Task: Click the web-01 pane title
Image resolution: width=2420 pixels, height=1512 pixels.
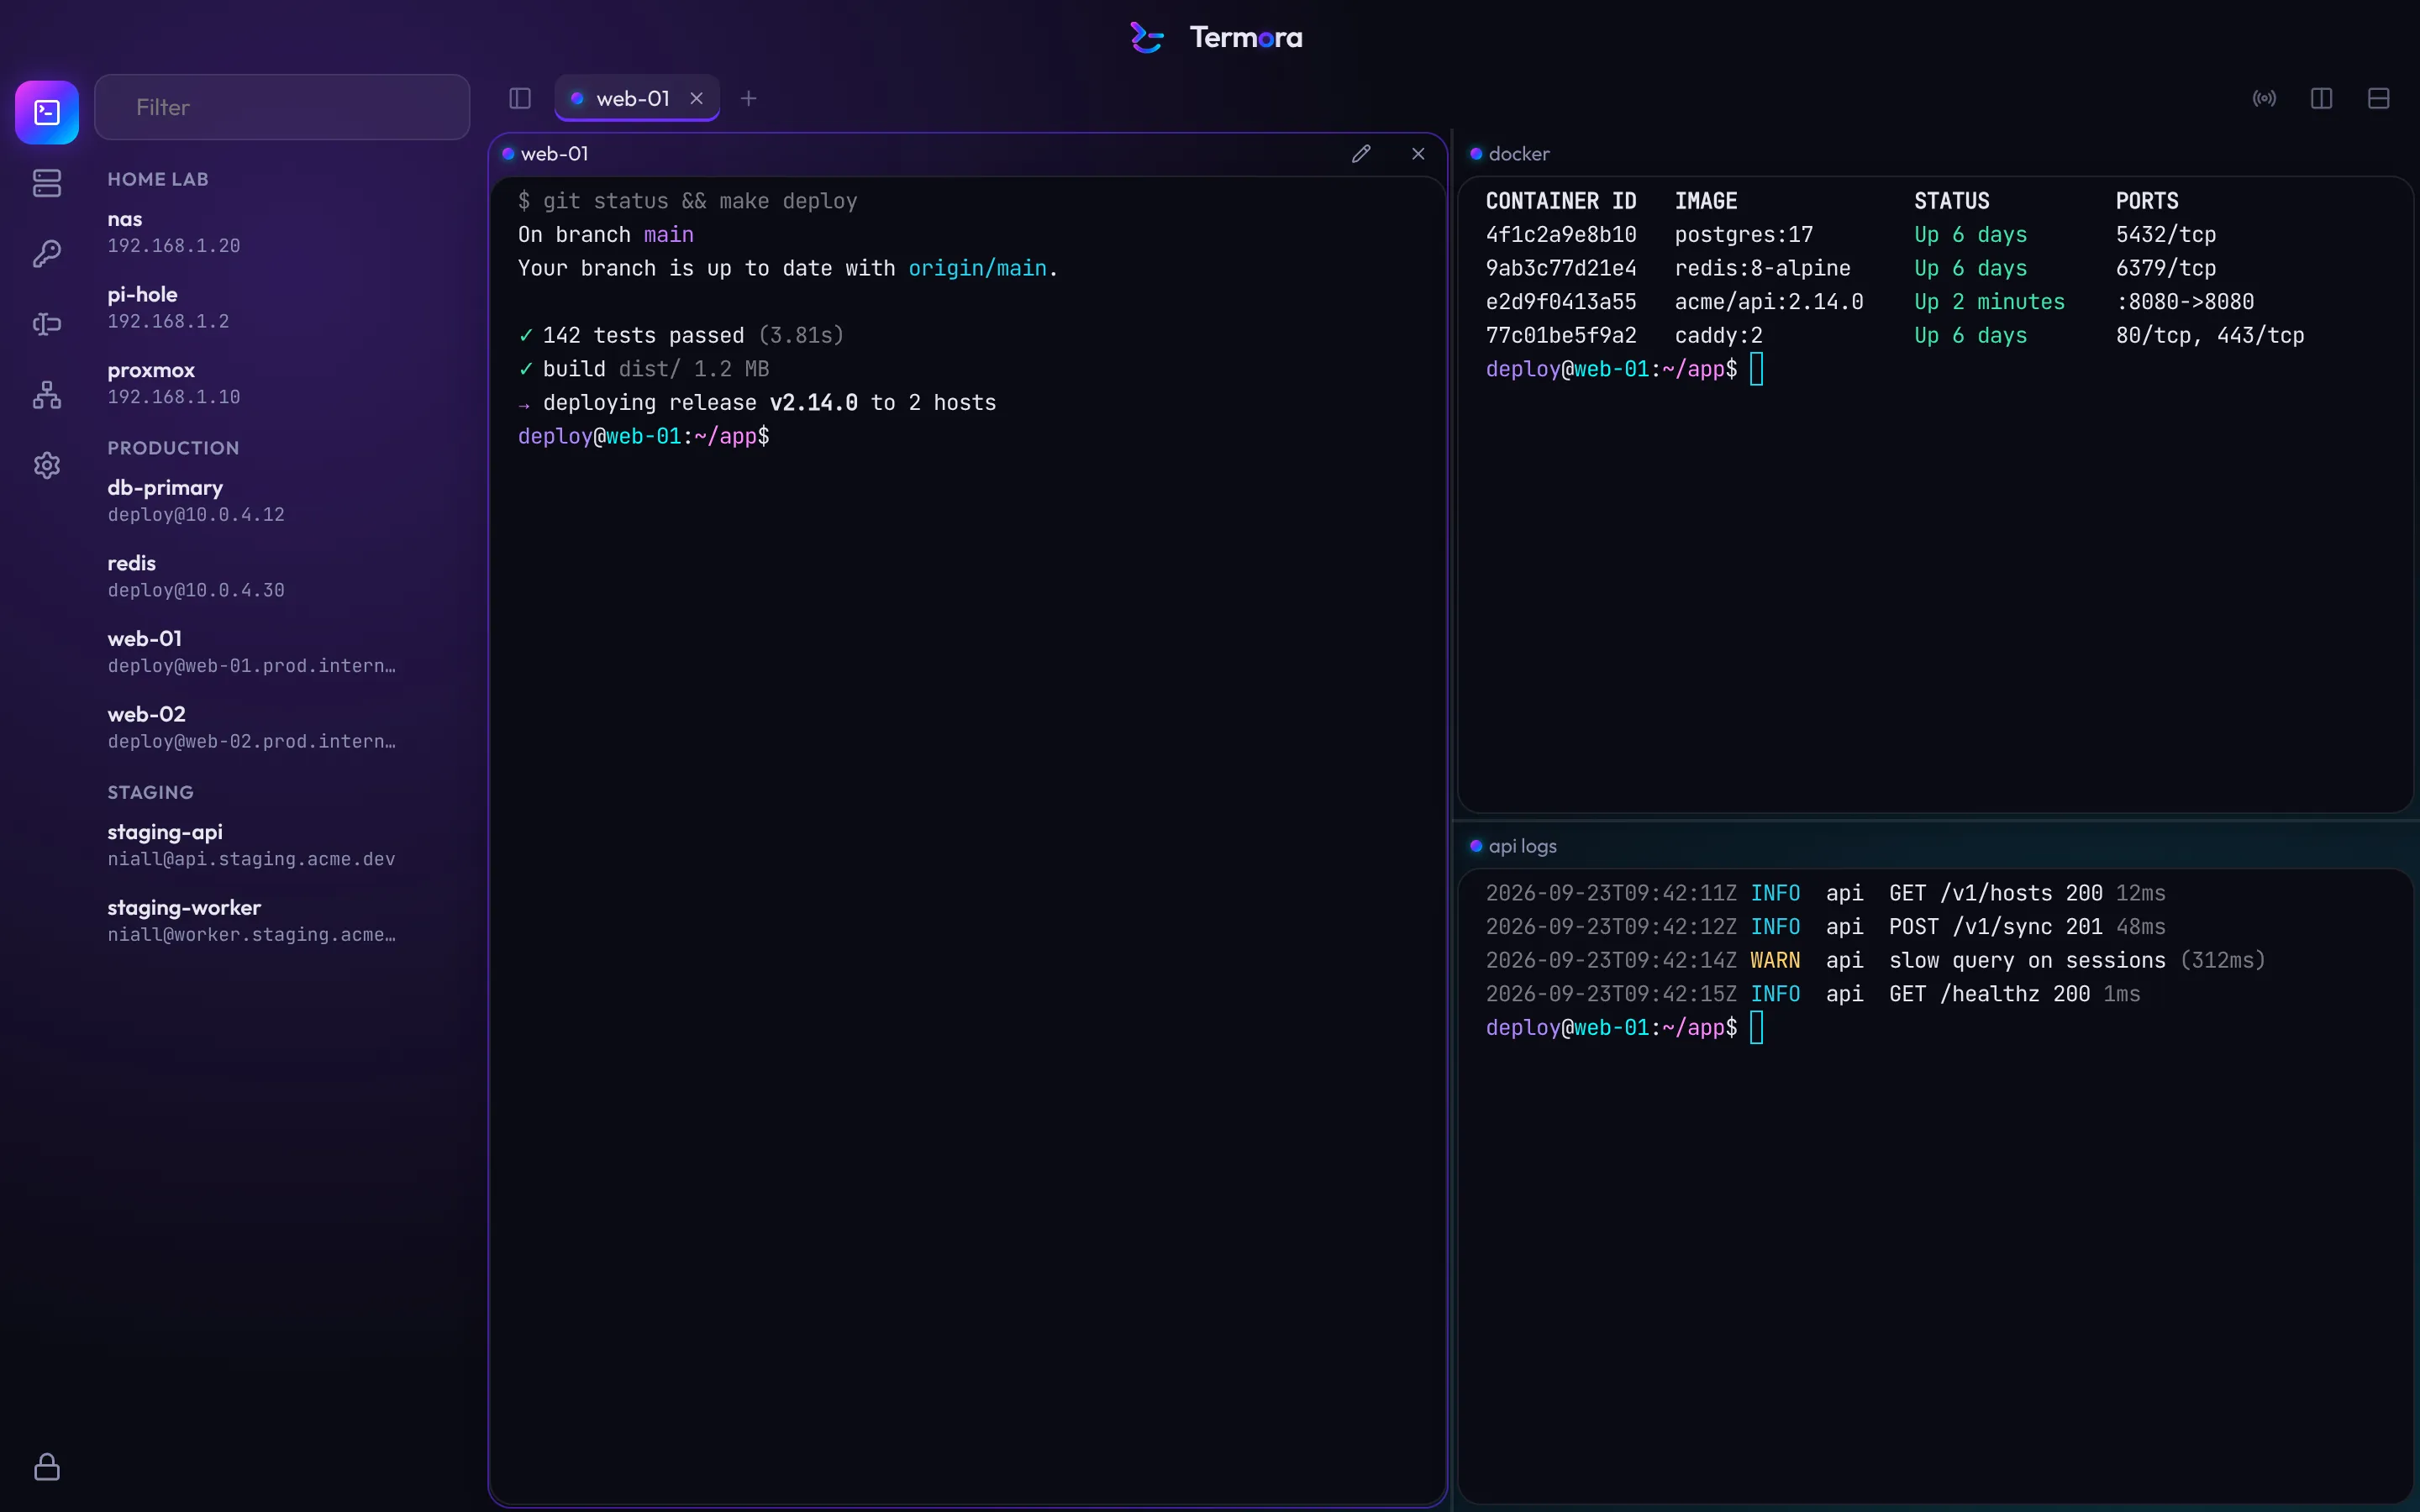Action: coord(555,154)
